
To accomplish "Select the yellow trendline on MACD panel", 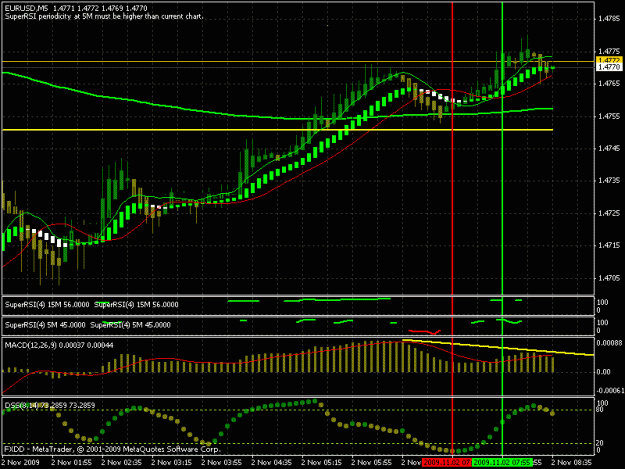I will (498, 347).
